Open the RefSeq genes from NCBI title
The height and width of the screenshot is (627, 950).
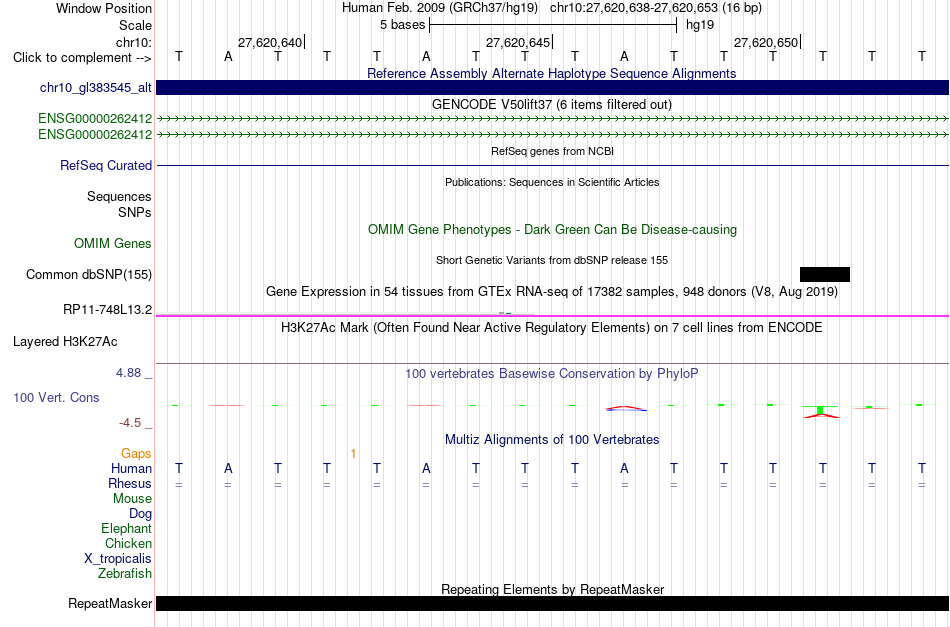(552, 151)
